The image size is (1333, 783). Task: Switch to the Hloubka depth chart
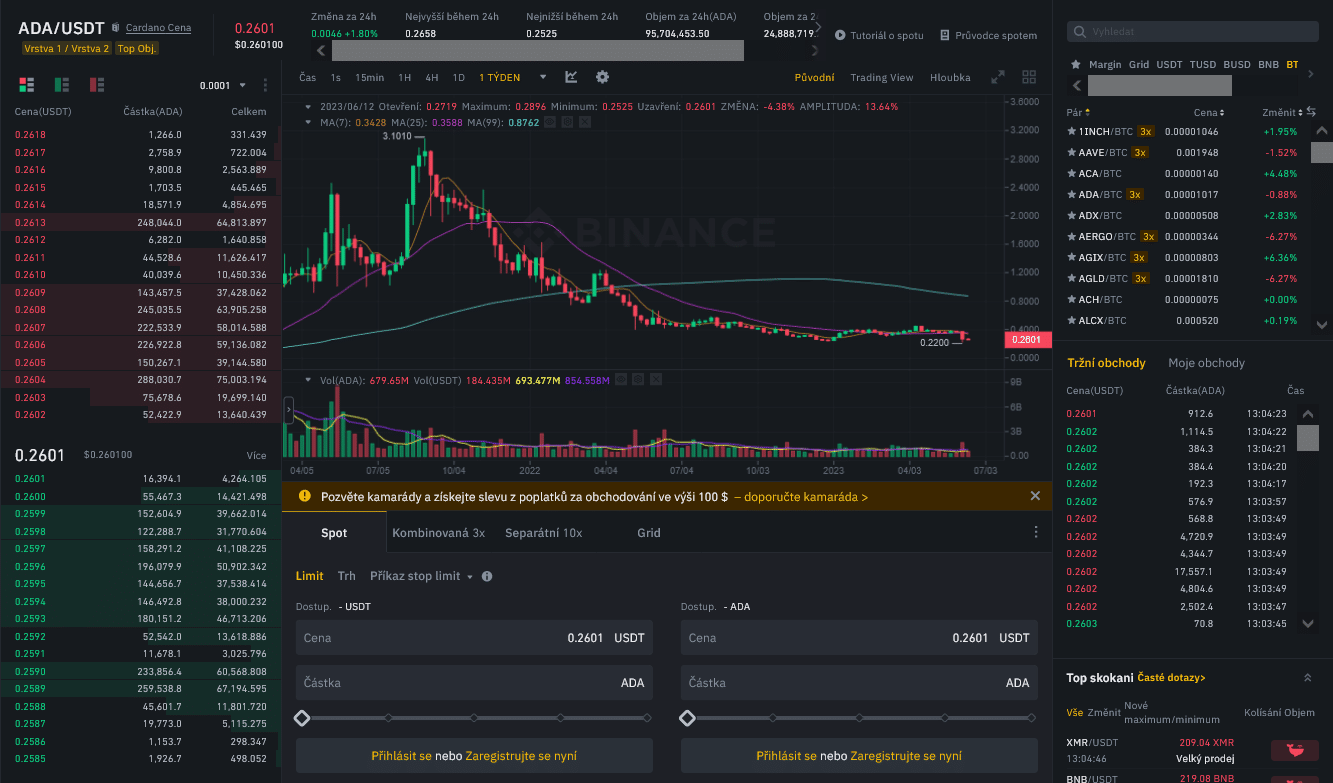click(x=950, y=77)
